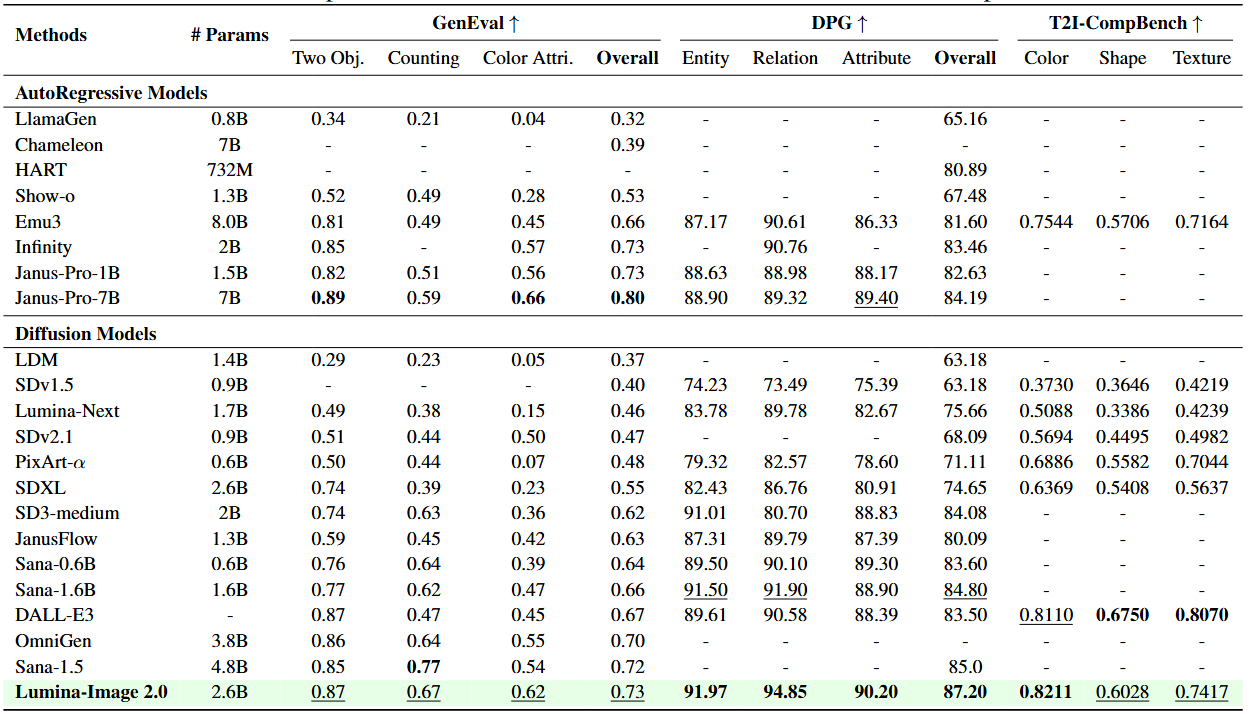Click the AutoRegressive Models section title

111,93
